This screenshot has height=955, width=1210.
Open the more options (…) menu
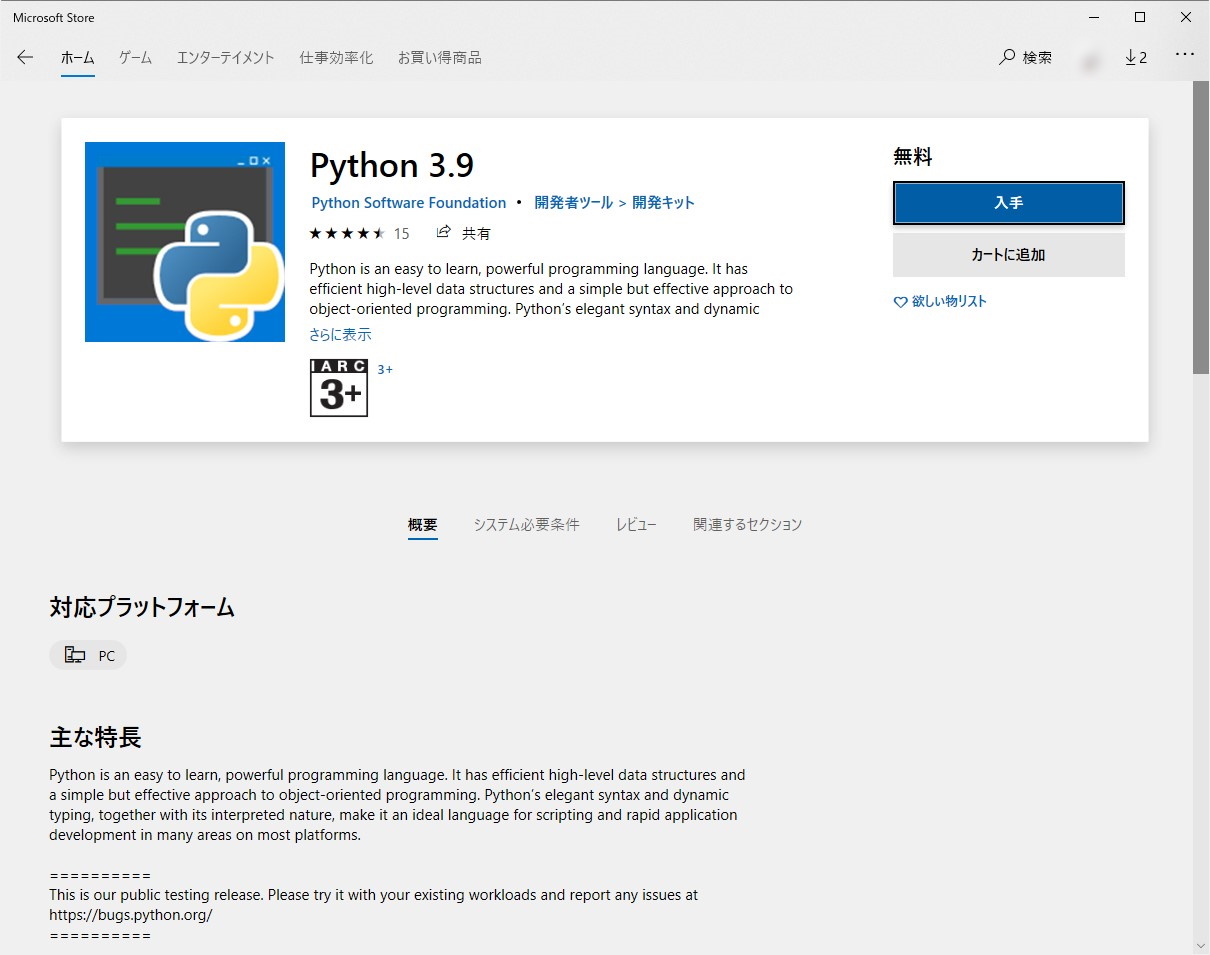pos(1185,57)
